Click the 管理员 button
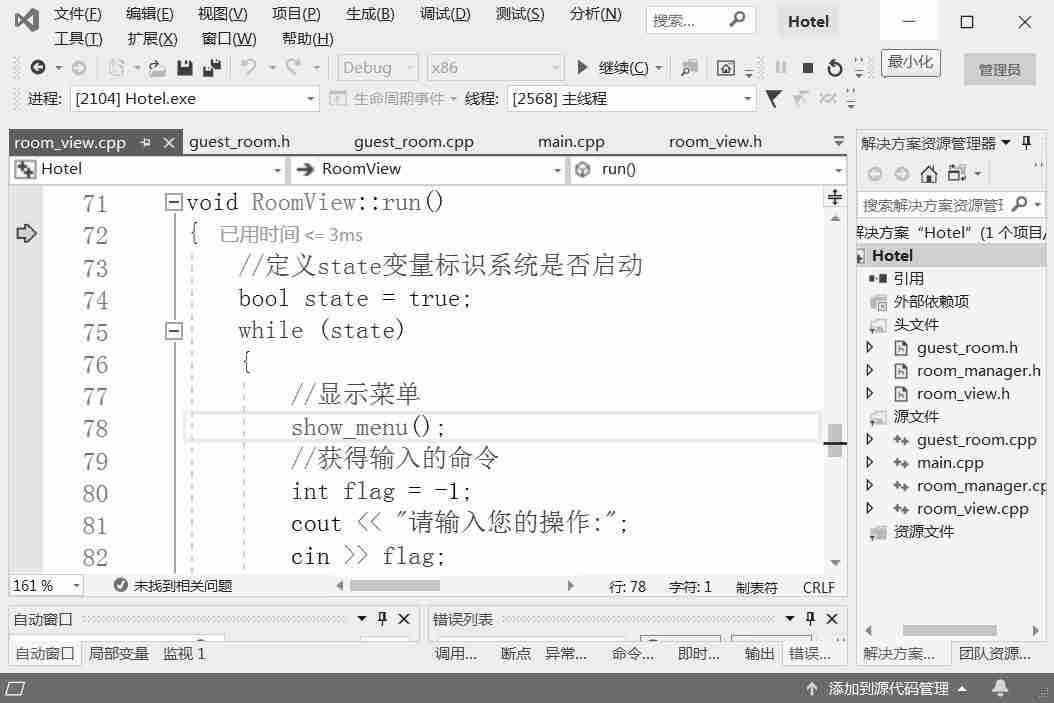1054x703 pixels. coord(999,69)
